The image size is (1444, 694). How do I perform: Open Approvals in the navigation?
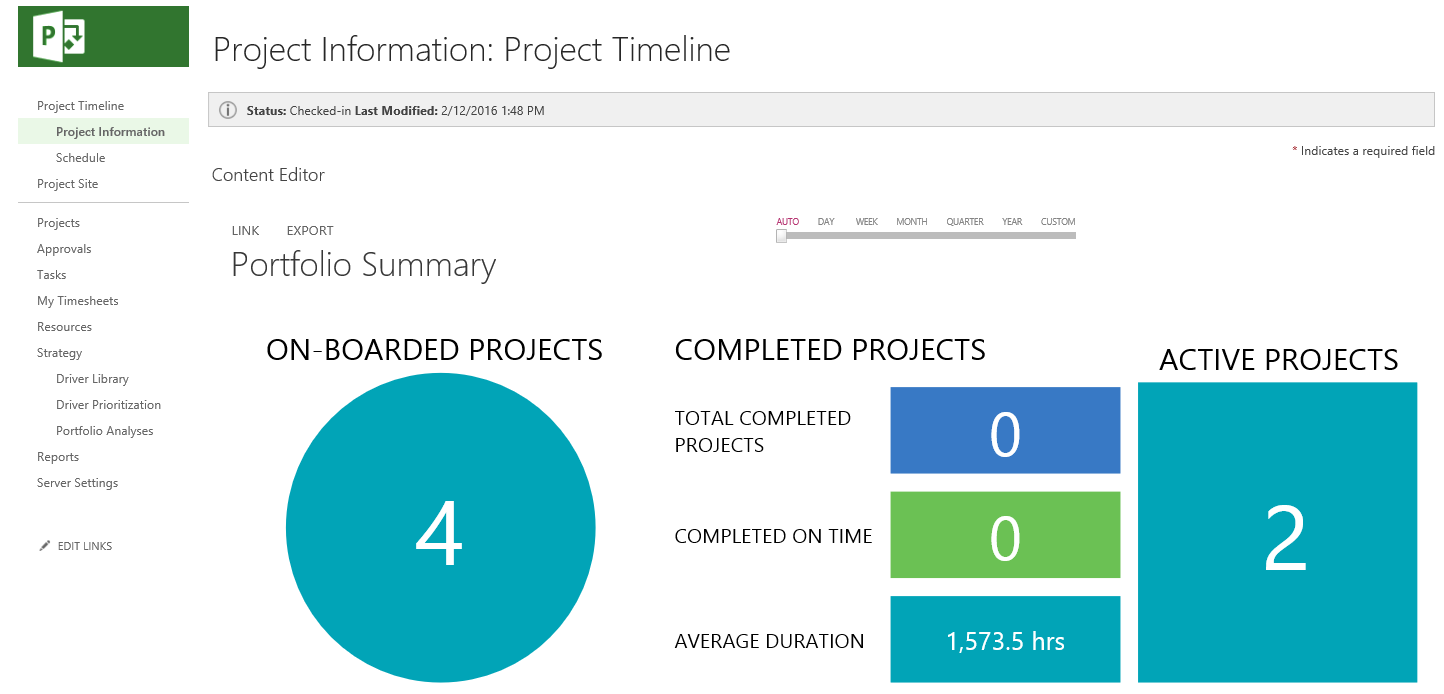(x=64, y=249)
